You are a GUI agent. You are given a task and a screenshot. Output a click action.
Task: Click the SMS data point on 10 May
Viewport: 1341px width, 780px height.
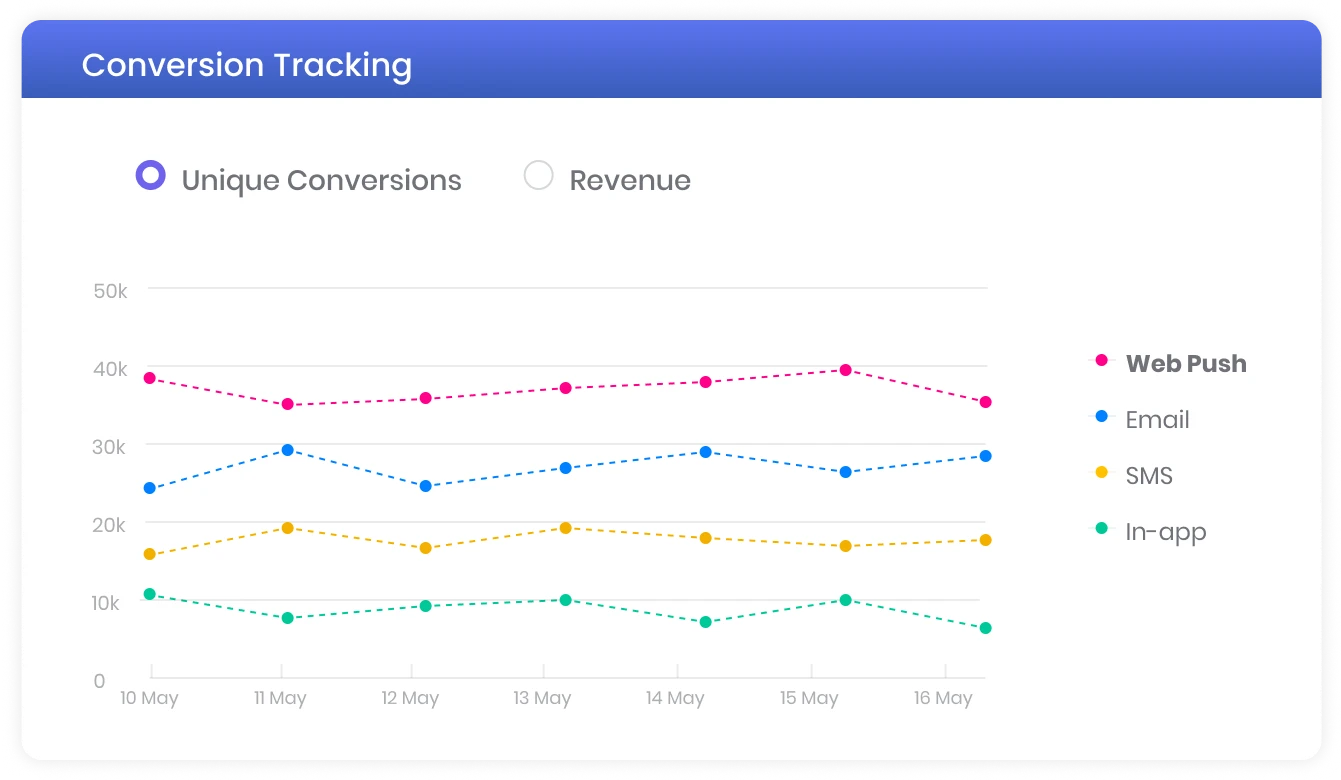coord(149,554)
